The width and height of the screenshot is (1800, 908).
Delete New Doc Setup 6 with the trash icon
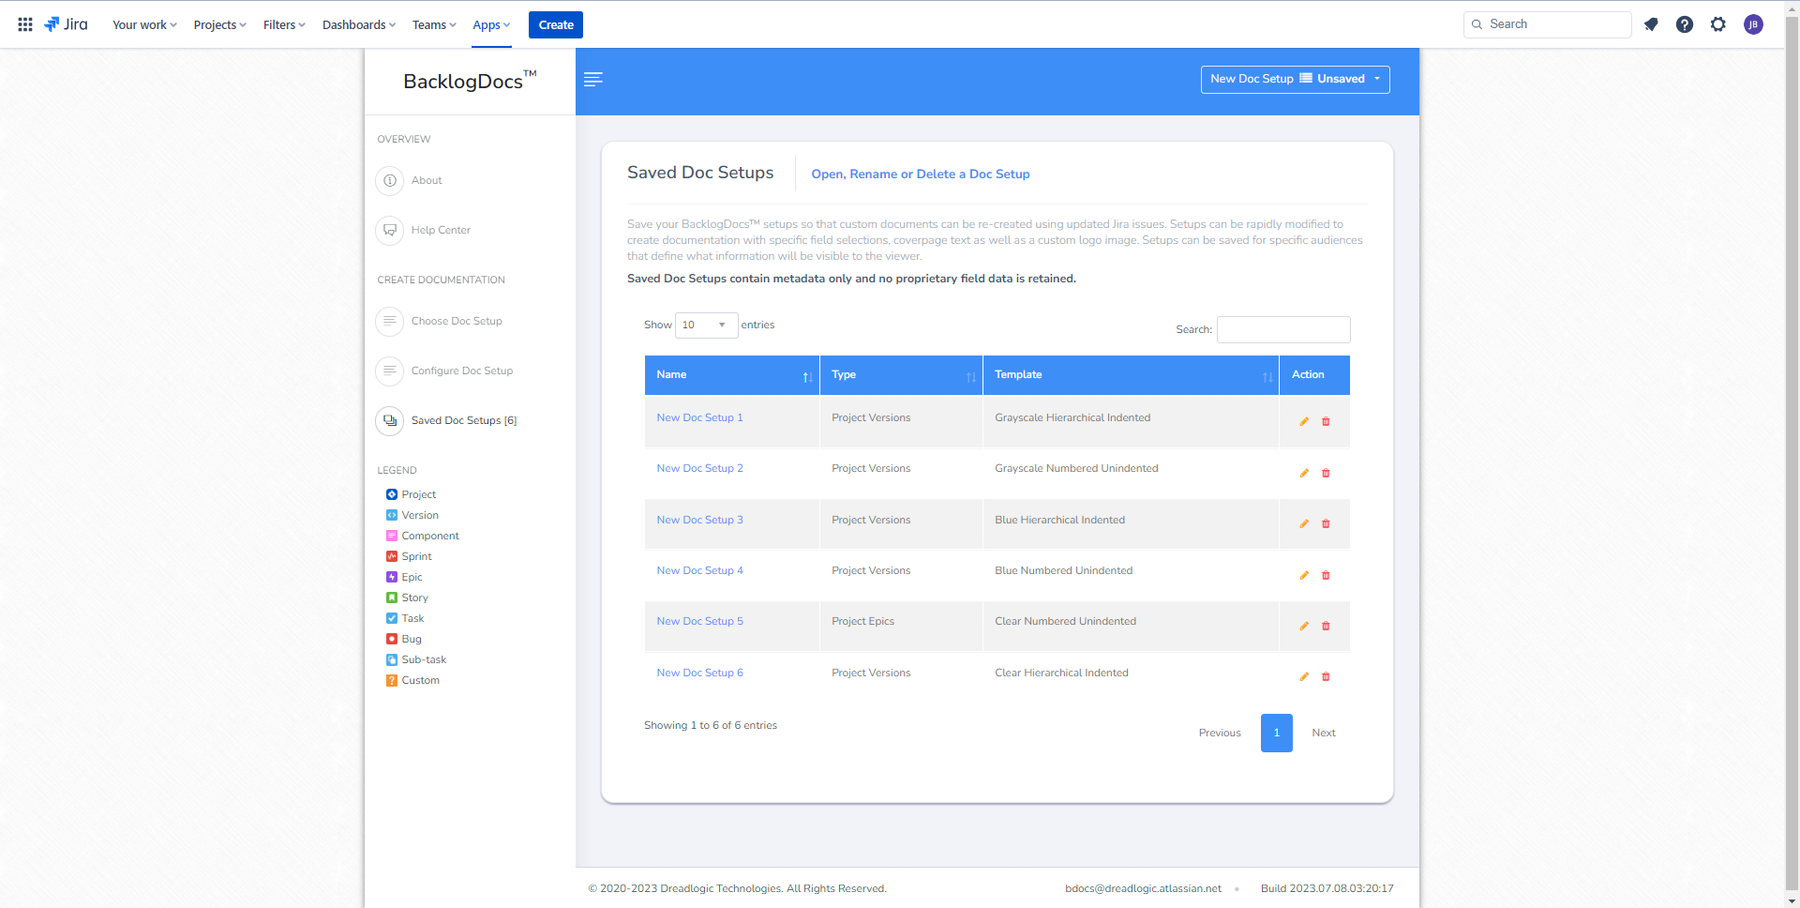pyautogui.click(x=1326, y=677)
